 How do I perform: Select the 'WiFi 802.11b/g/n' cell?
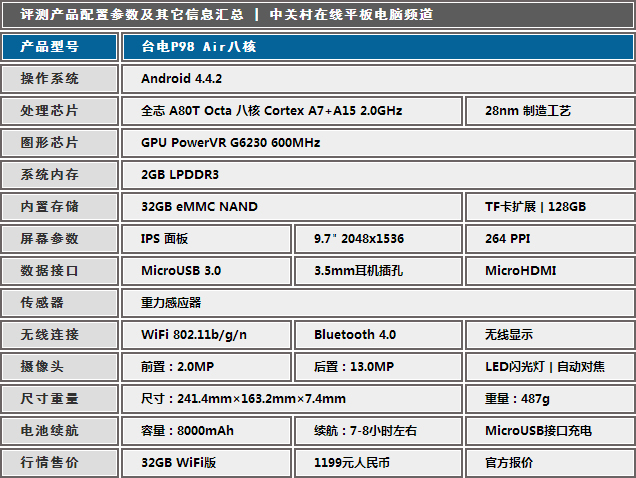[x=206, y=336]
